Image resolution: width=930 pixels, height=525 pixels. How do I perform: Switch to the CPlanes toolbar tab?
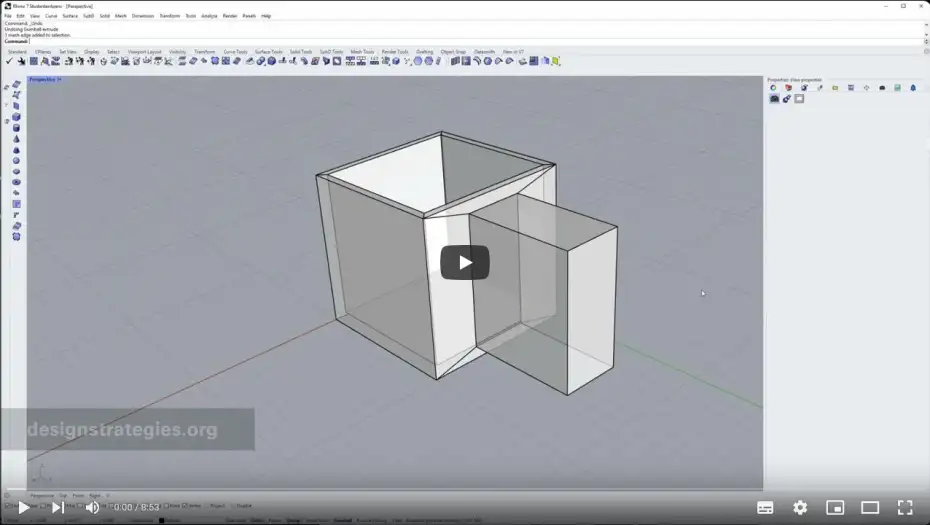(x=43, y=52)
